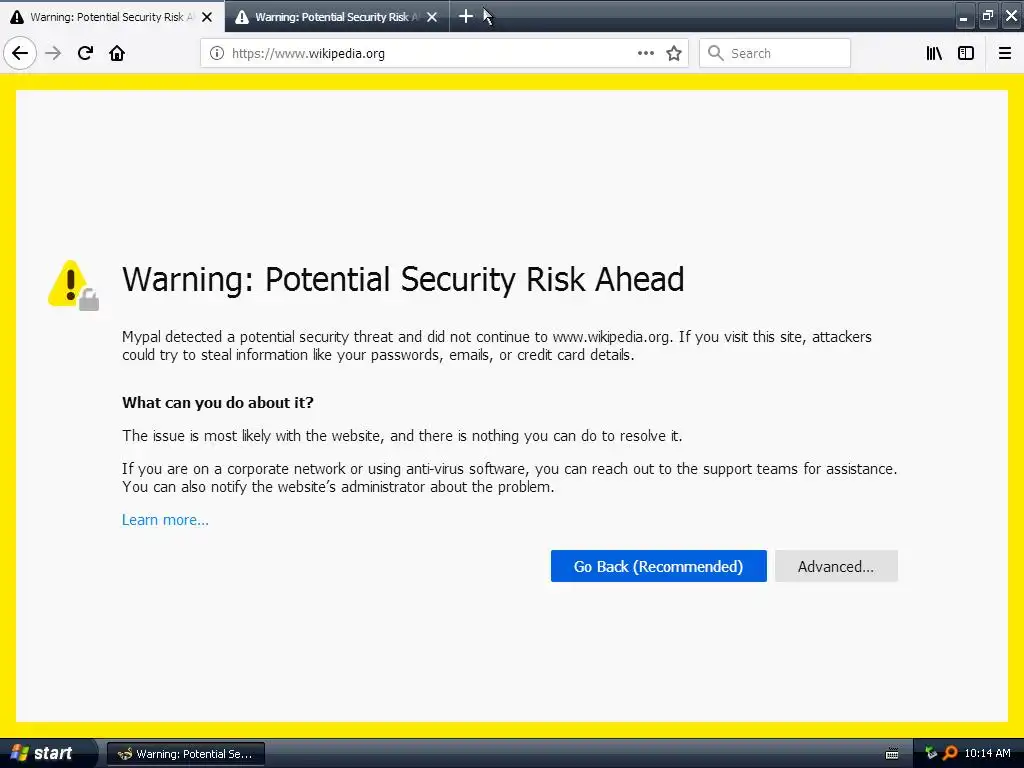Follow the Learn more... link
This screenshot has height=768, width=1024.
click(165, 520)
